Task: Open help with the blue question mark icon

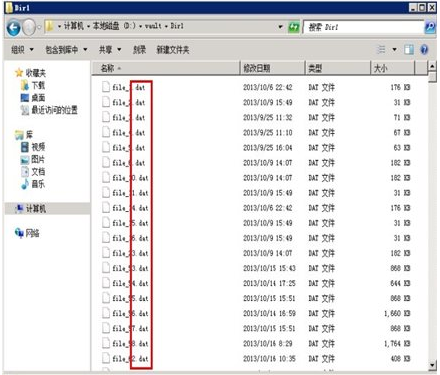Action: tap(424, 50)
